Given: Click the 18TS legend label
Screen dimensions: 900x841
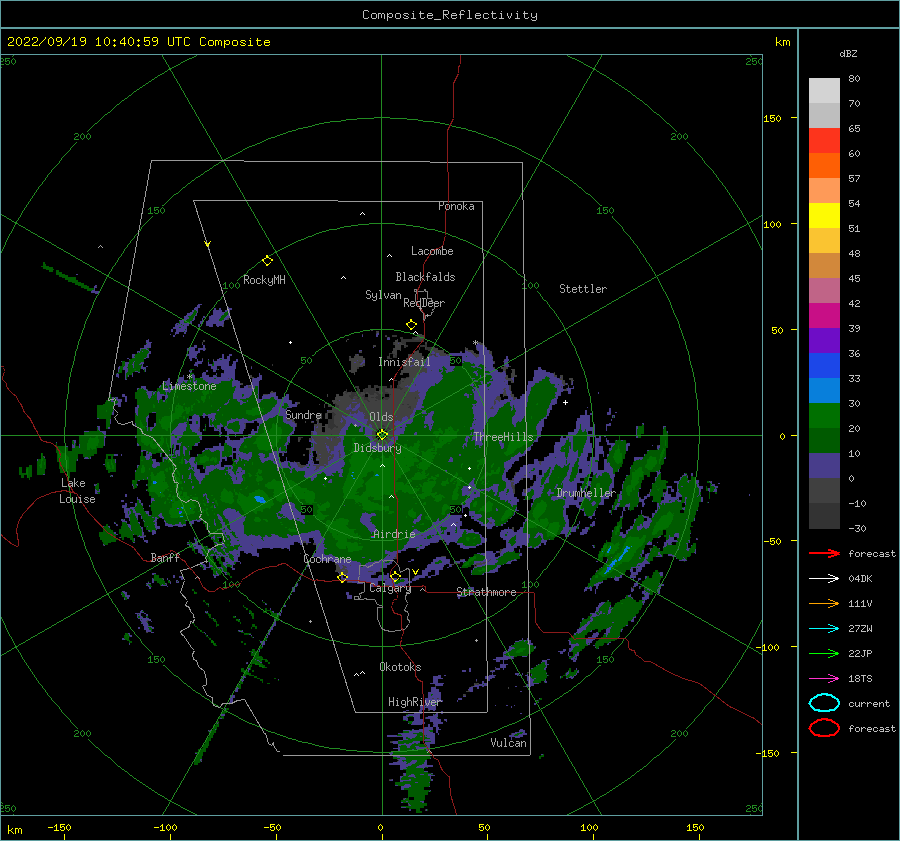Looking at the screenshot, I should coord(860,679).
